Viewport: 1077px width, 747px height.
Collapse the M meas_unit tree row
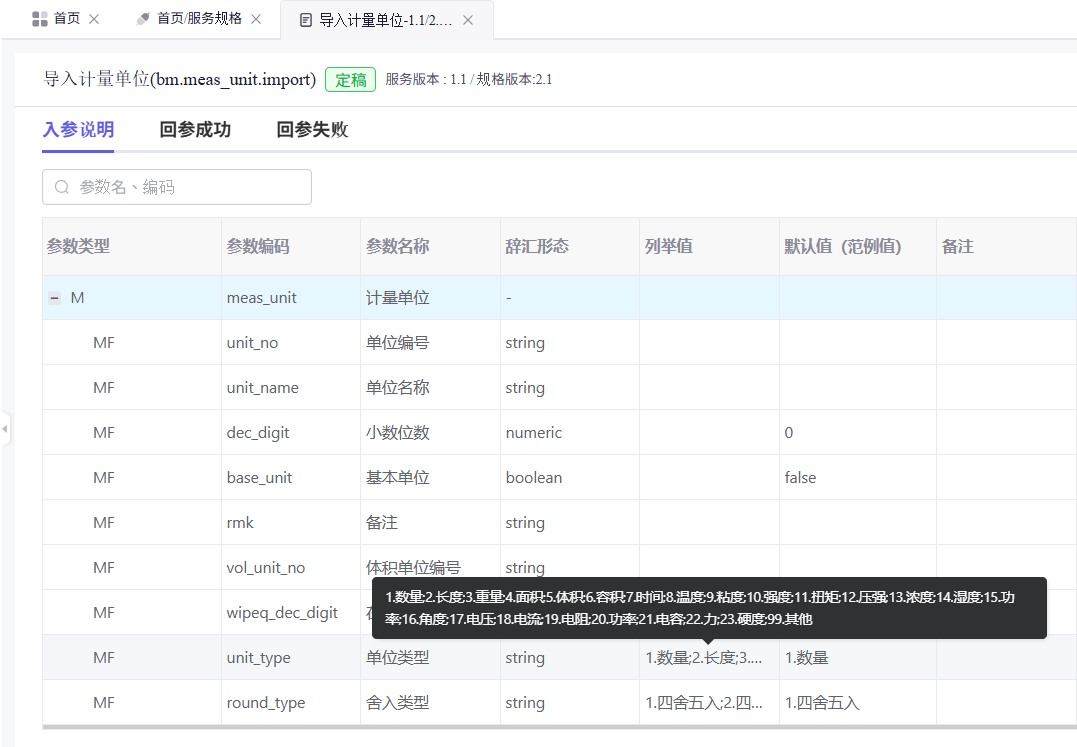pos(54,298)
